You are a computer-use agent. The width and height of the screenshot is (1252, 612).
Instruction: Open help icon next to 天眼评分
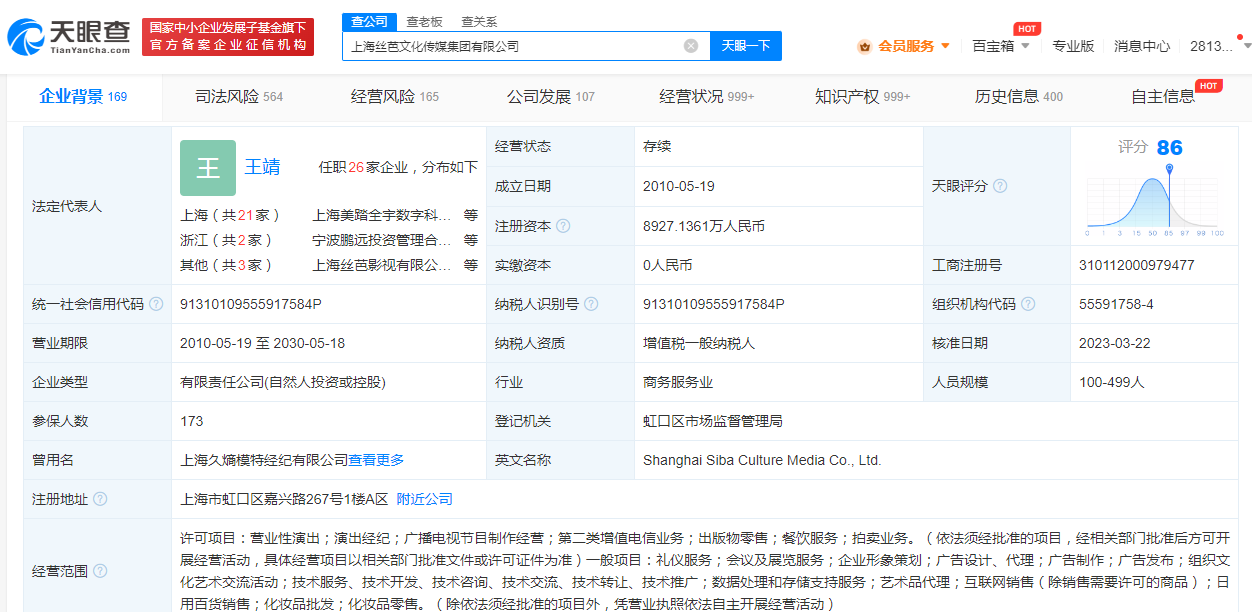tap(999, 186)
